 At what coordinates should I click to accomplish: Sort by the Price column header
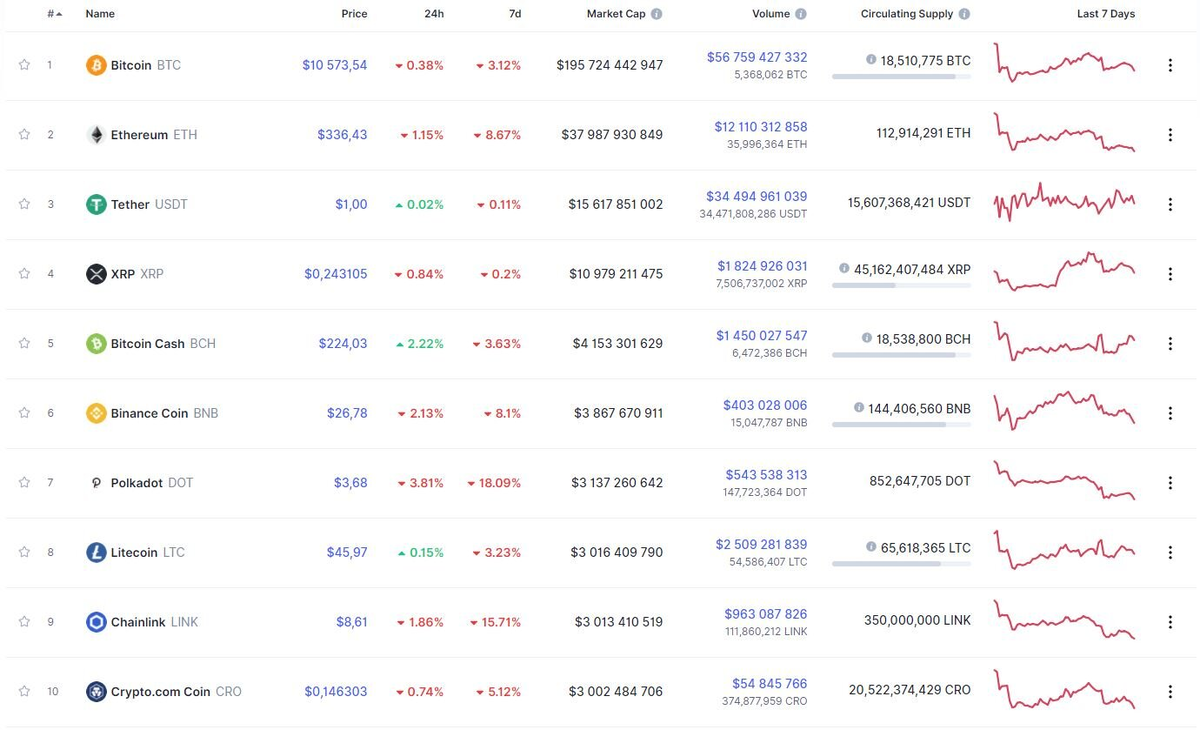354,14
